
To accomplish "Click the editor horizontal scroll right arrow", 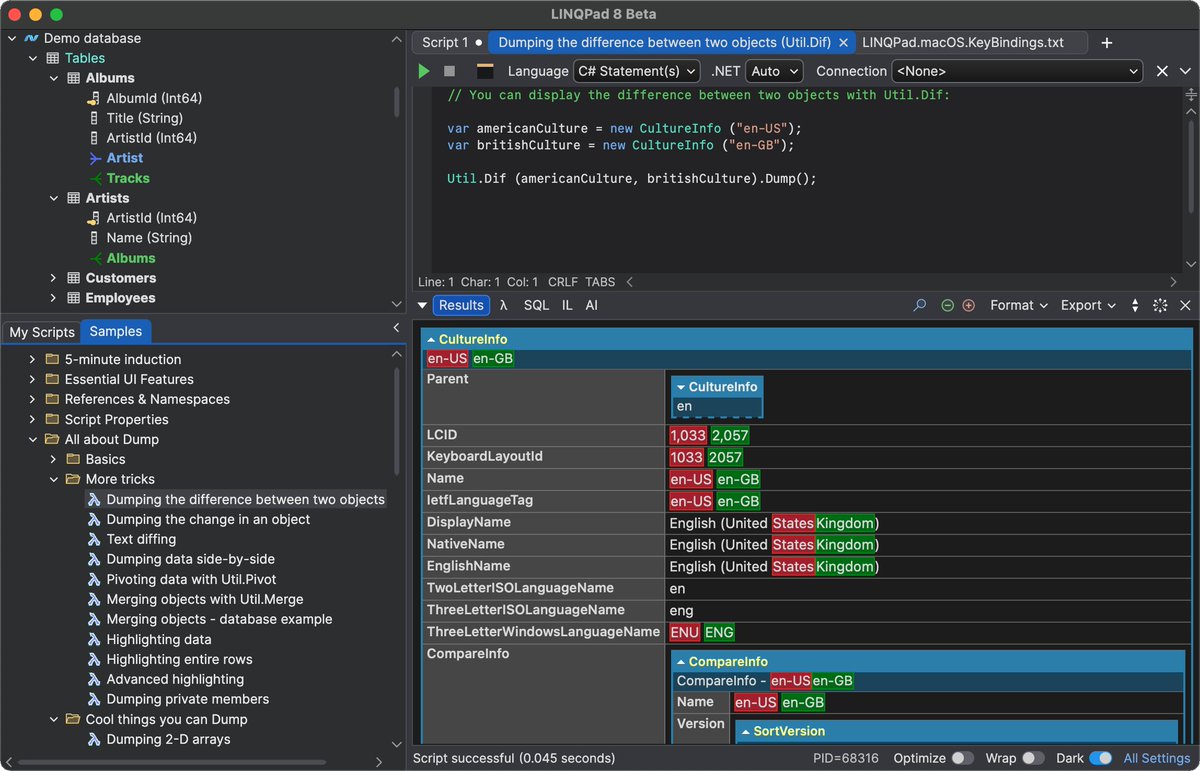I will tap(1173, 282).
